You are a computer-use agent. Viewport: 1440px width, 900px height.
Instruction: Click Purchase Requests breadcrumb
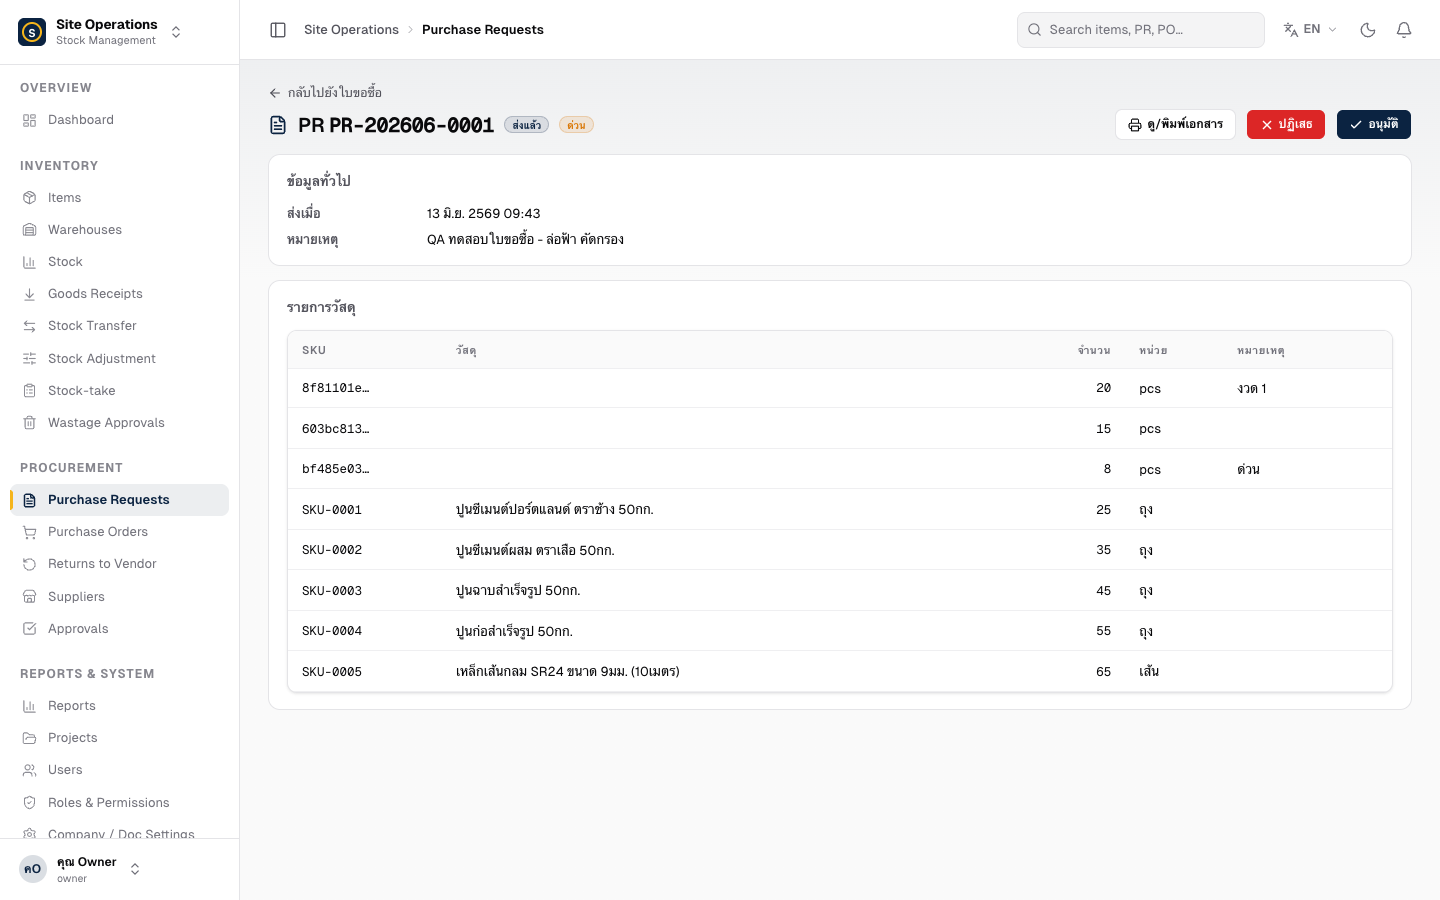[483, 30]
